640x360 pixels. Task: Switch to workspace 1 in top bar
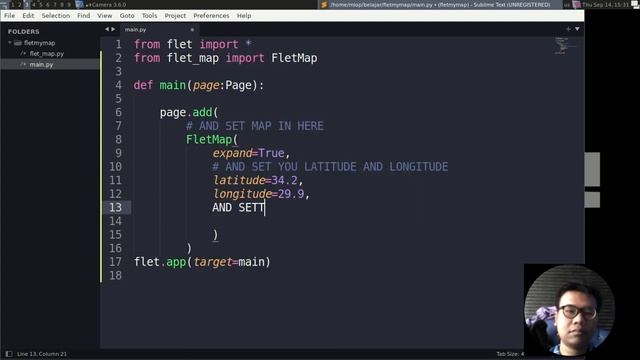pyautogui.click(x=12, y=4)
